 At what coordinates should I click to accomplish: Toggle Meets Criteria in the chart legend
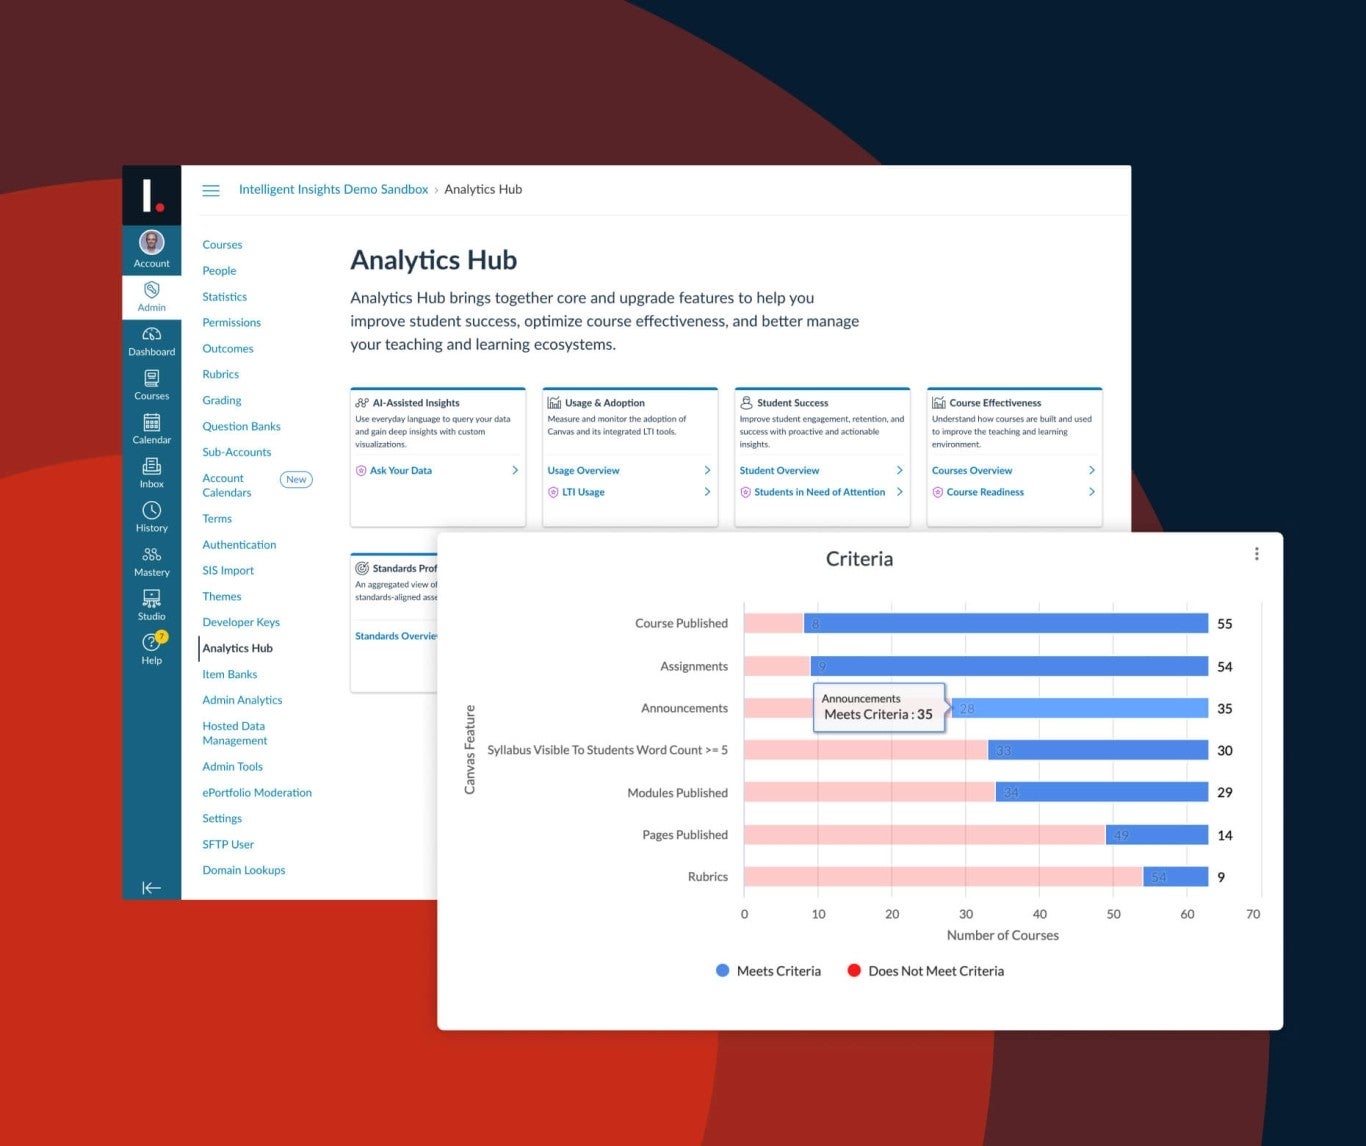(768, 970)
